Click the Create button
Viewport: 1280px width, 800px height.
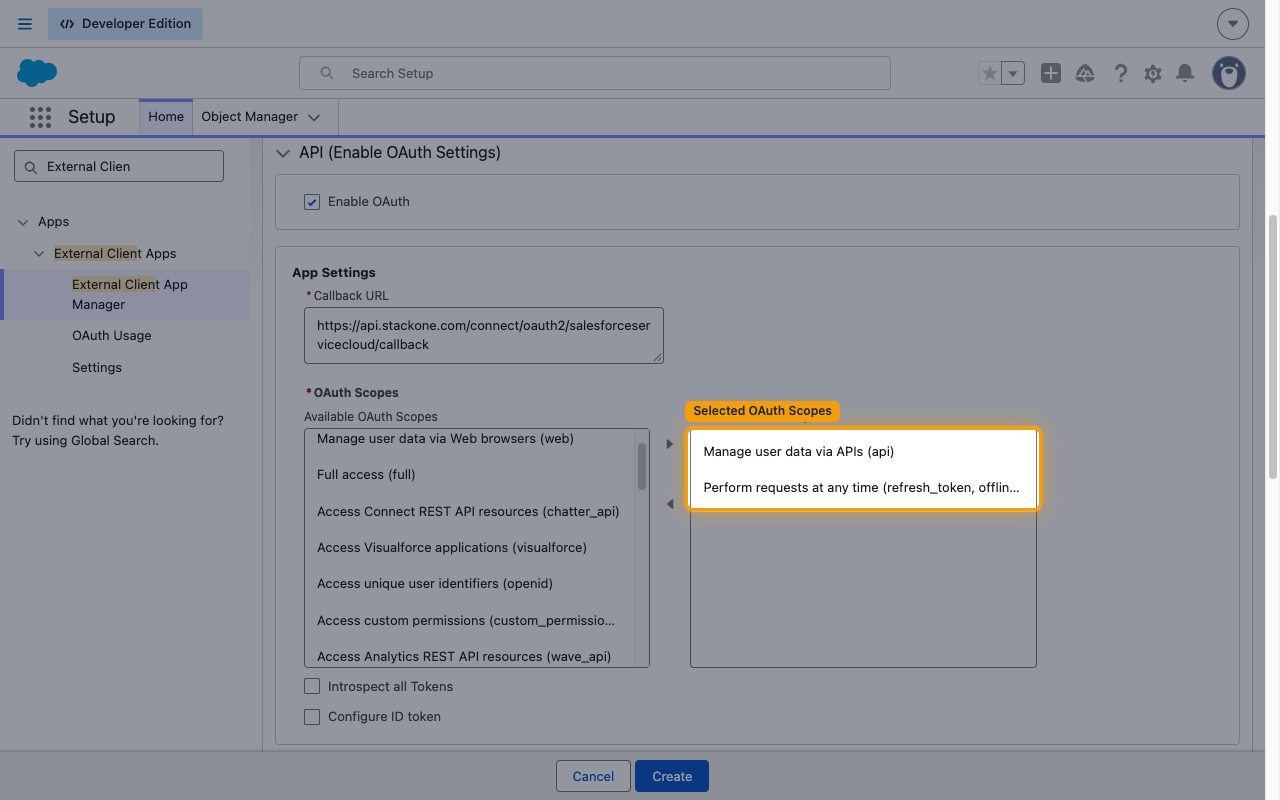point(672,776)
